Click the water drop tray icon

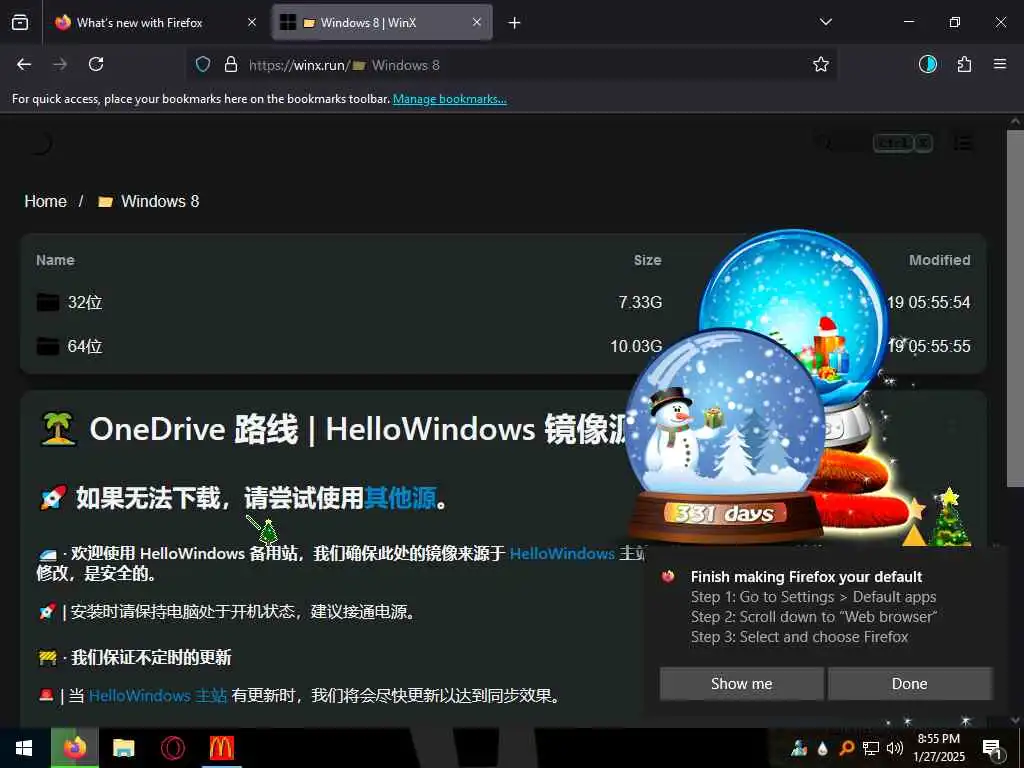click(x=823, y=748)
